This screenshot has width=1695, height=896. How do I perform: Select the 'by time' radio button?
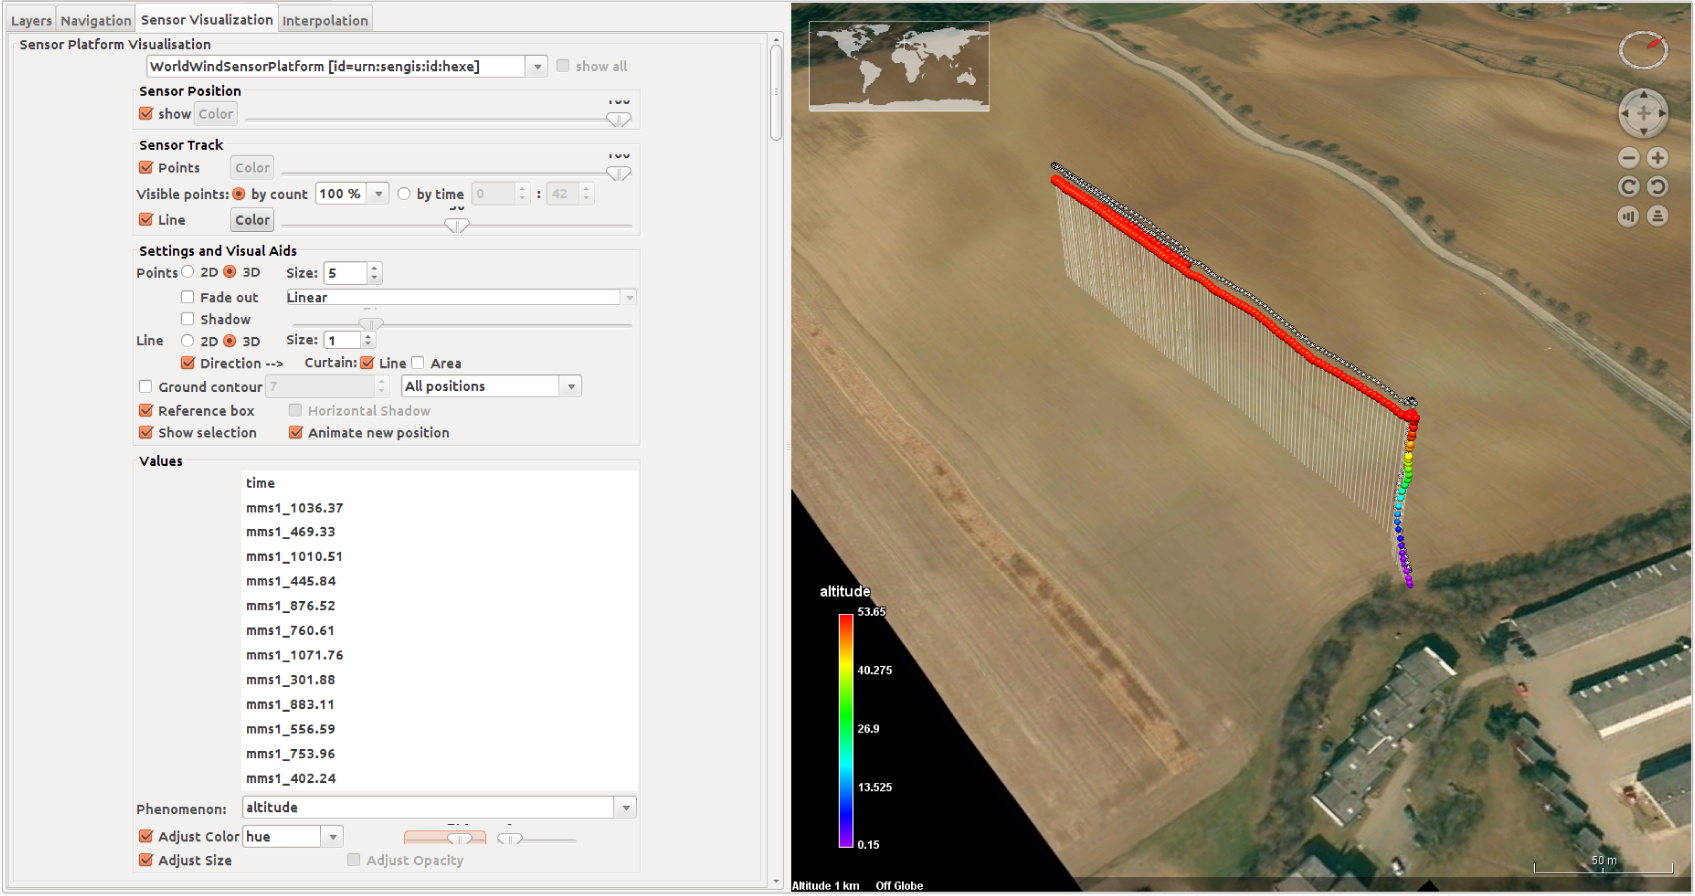coord(404,194)
